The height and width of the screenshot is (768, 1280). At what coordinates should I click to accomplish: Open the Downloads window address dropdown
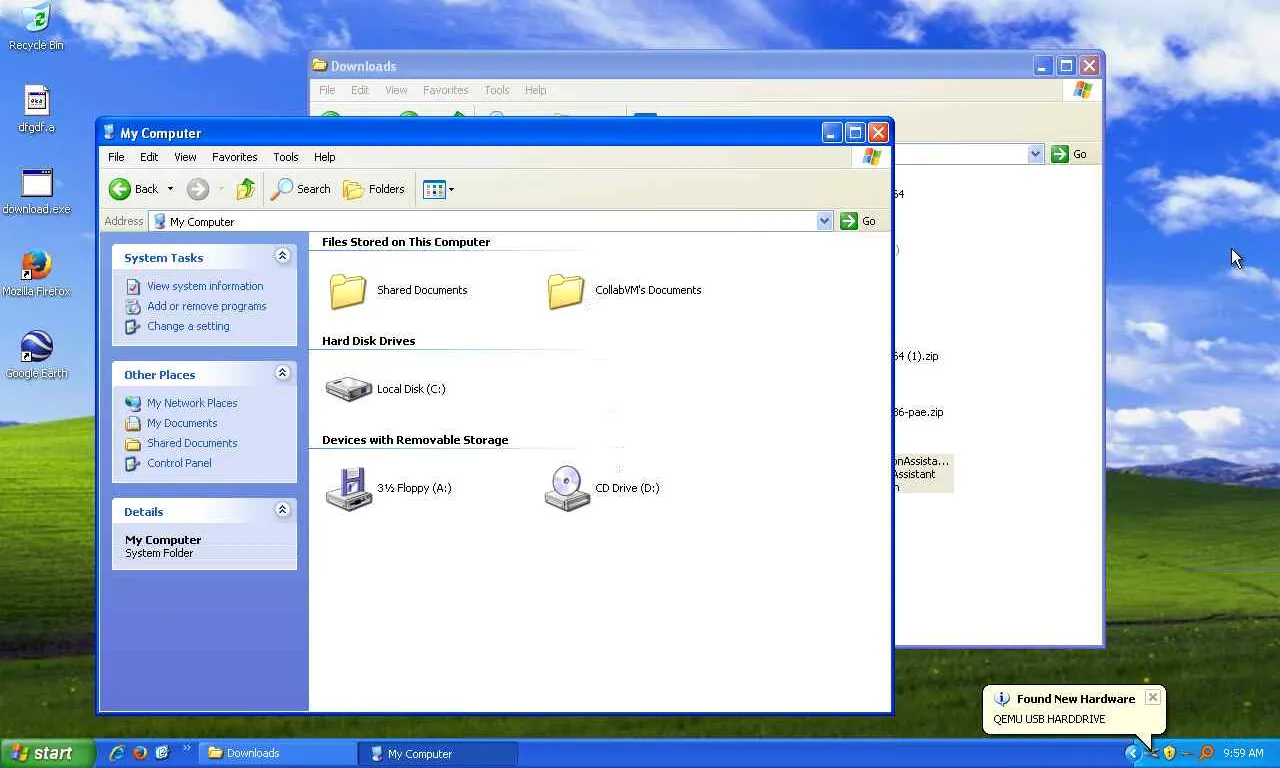1035,154
